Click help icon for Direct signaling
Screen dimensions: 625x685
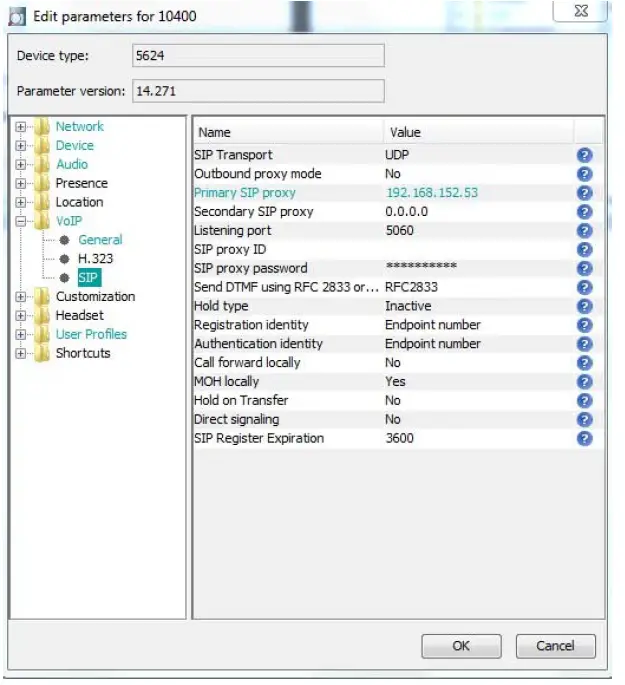[x=585, y=420]
